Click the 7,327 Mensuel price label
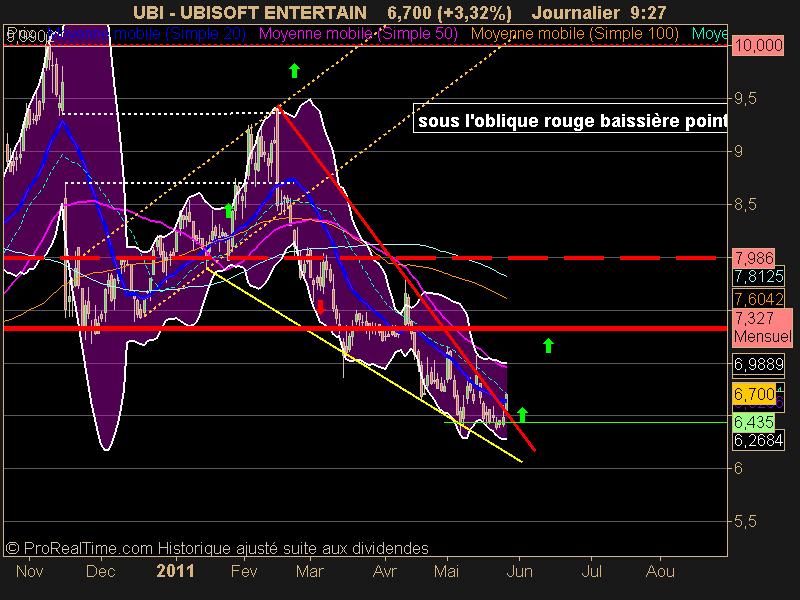 point(762,328)
